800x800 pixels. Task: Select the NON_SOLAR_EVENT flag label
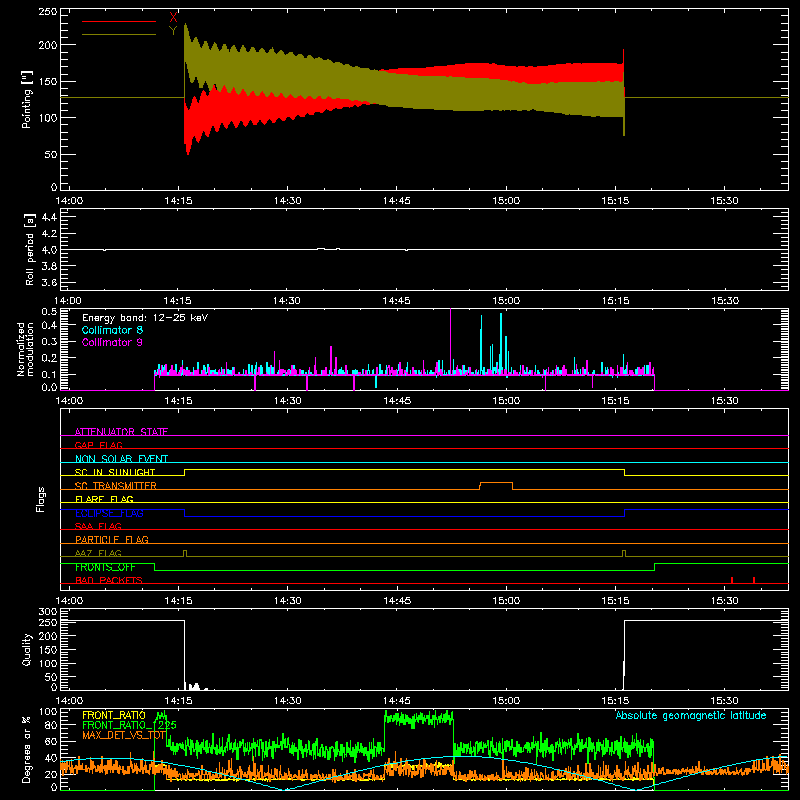coord(121,459)
